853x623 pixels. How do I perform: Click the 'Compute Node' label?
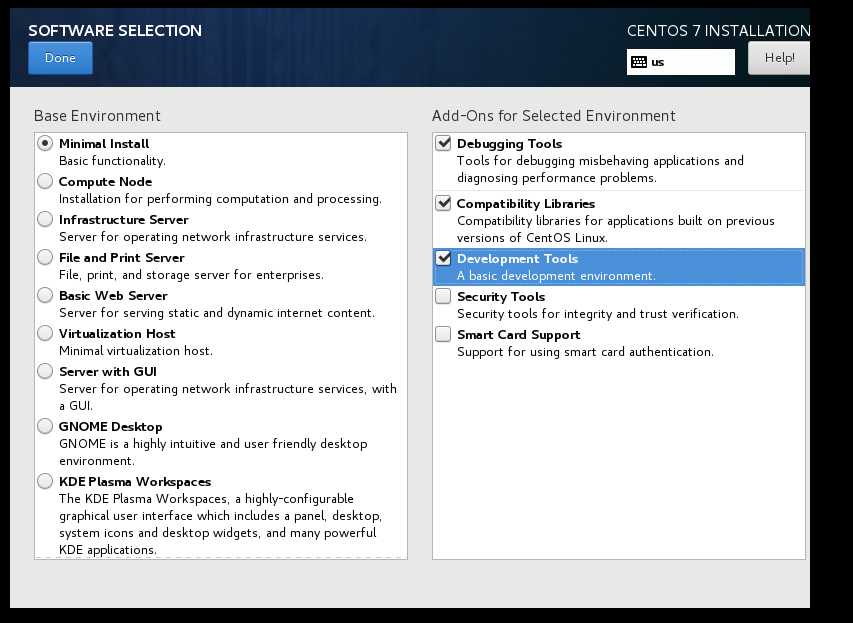[106, 182]
